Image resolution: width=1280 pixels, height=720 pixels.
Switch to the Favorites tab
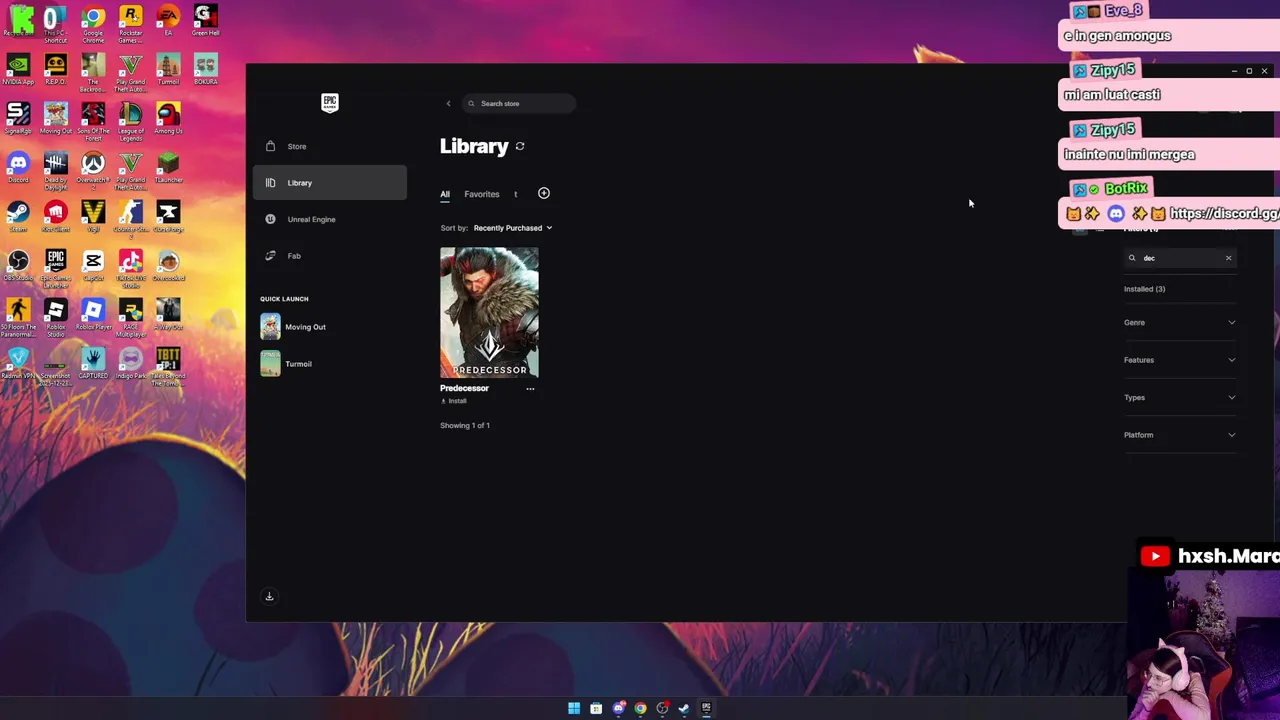pos(482,194)
